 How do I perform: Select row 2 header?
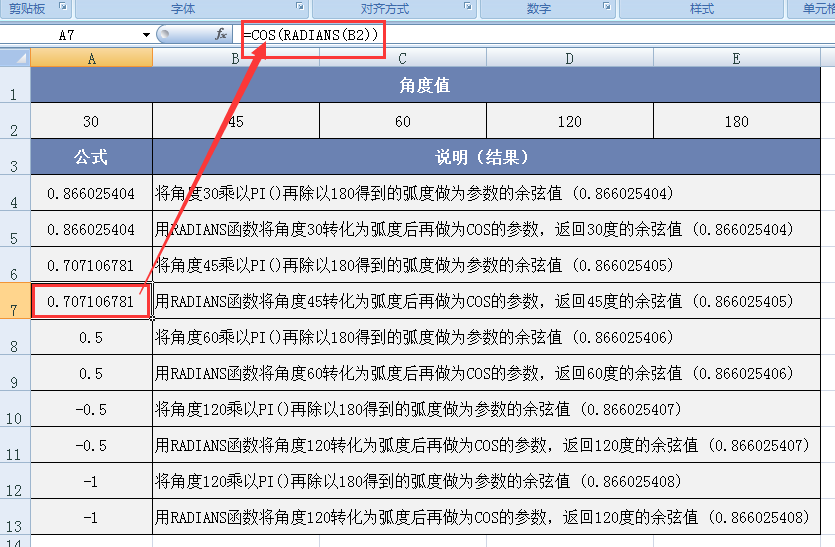tap(15, 121)
